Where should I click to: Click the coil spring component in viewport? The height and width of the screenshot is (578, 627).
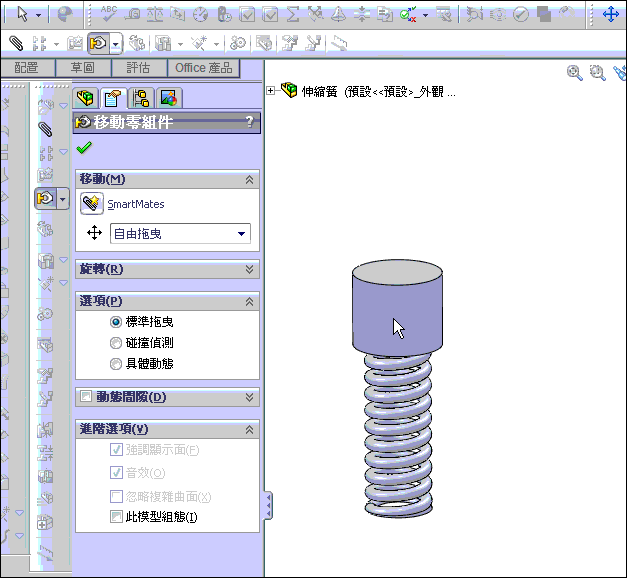pyautogui.click(x=398, y=436)
